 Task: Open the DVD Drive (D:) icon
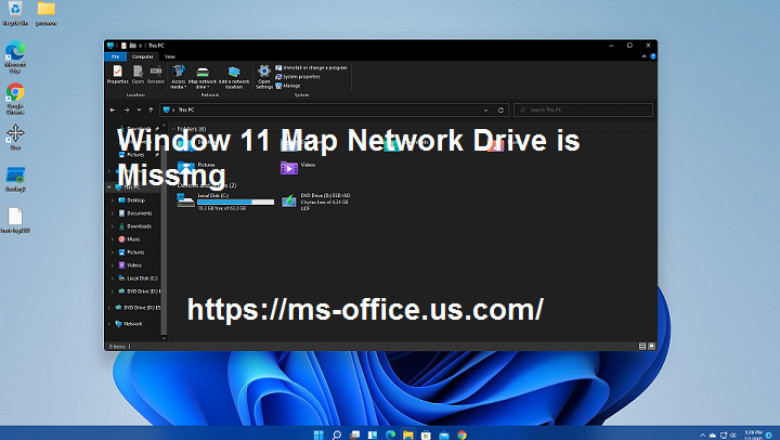pyautogui.click(x=289, y=200)
